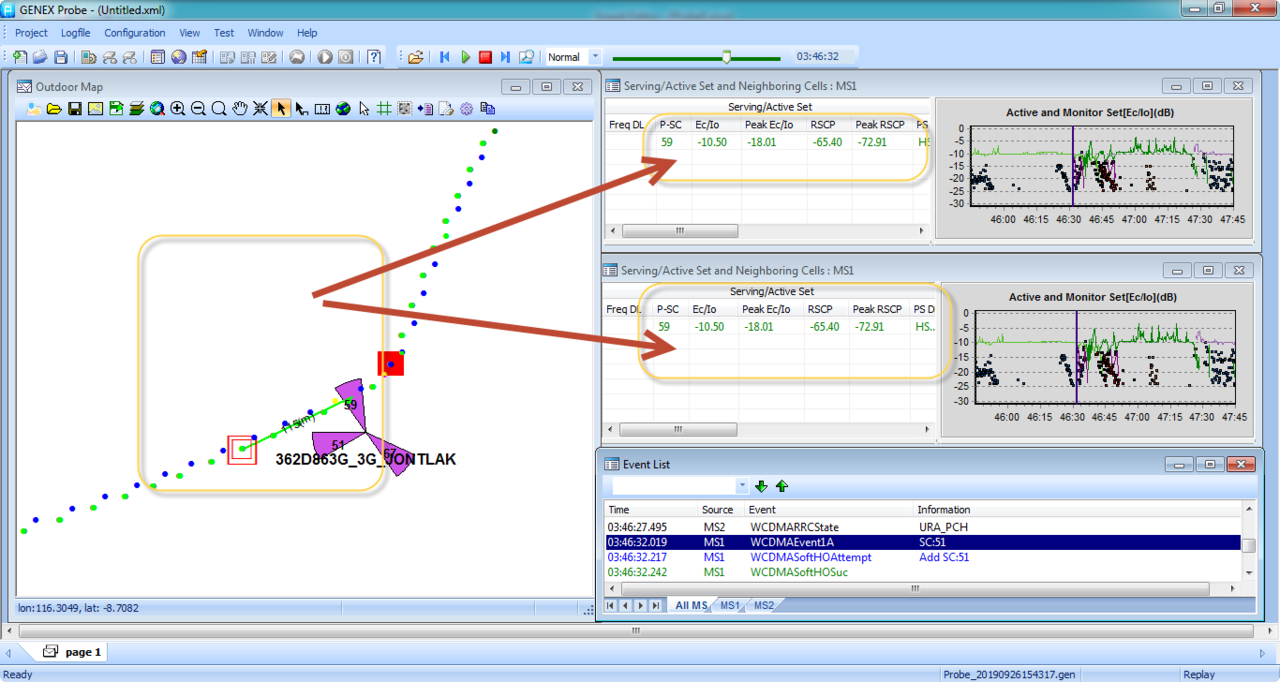
Task: Toggle the green grid icon on map toolbar
Action: [x=384, y=108]
